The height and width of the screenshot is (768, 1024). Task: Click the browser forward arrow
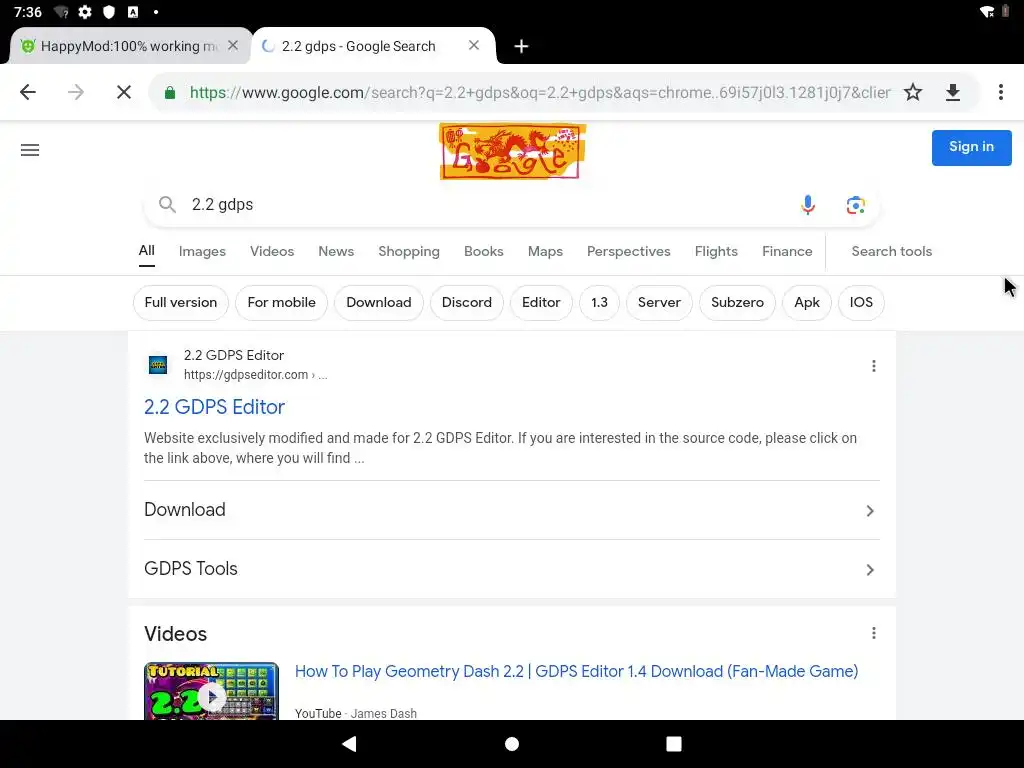[76, 92]
